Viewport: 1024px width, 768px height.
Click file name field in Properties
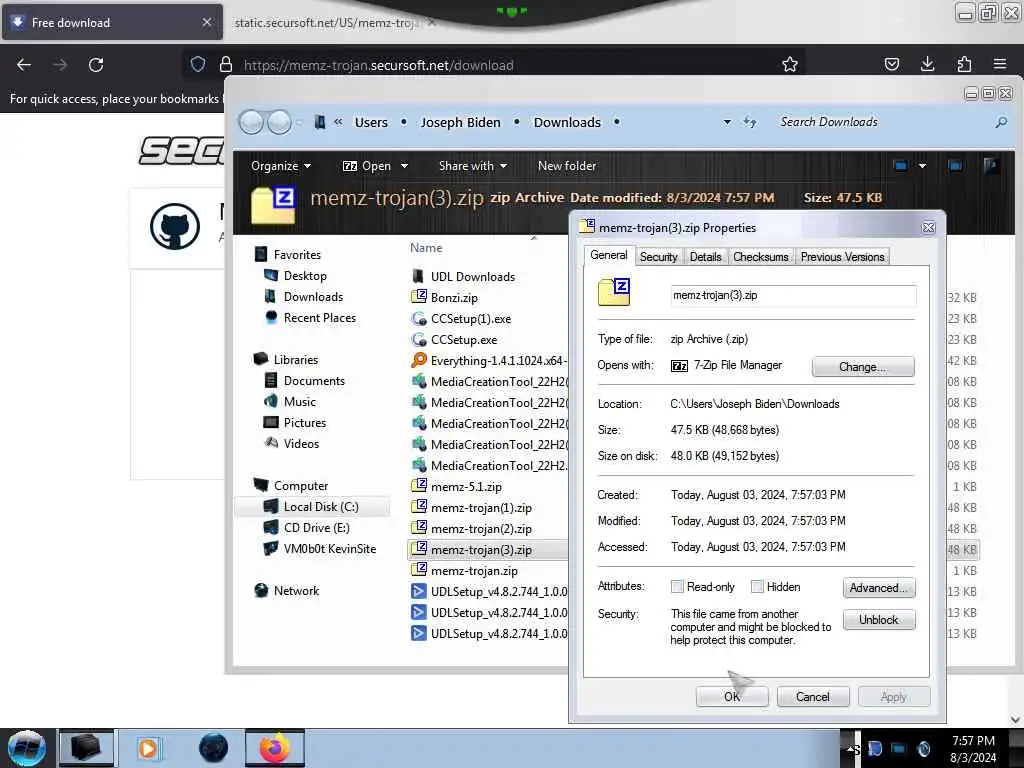[793, 295]
